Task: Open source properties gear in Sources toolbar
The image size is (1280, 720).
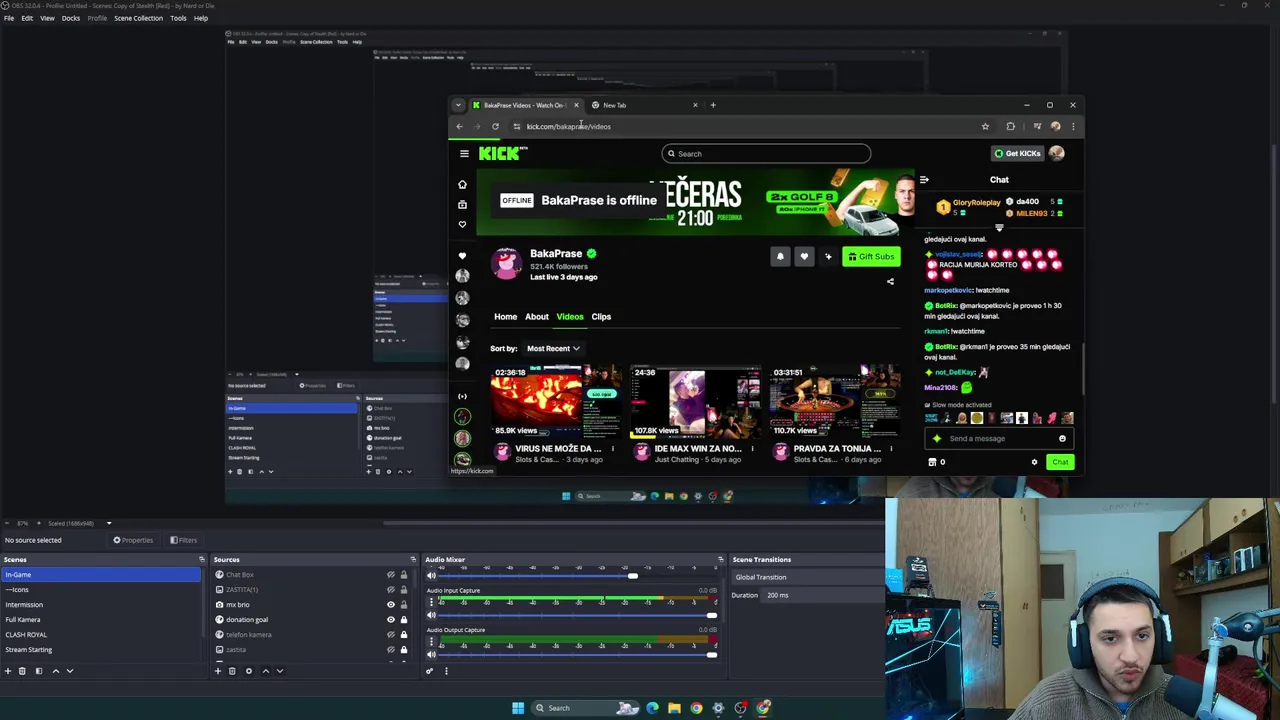Action: coord(249,671)
